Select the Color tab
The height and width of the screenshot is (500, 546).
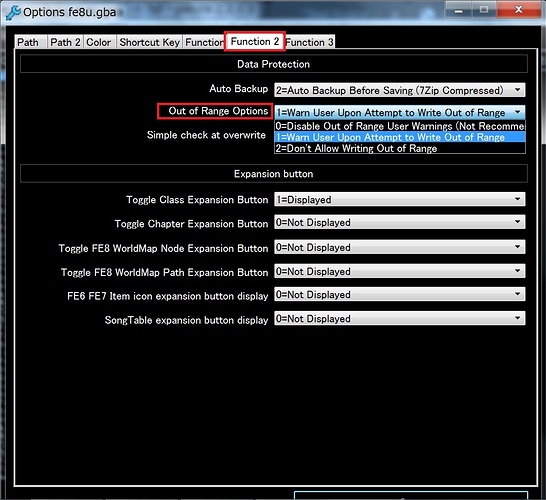pyautogui.click(x=99, y=42)
